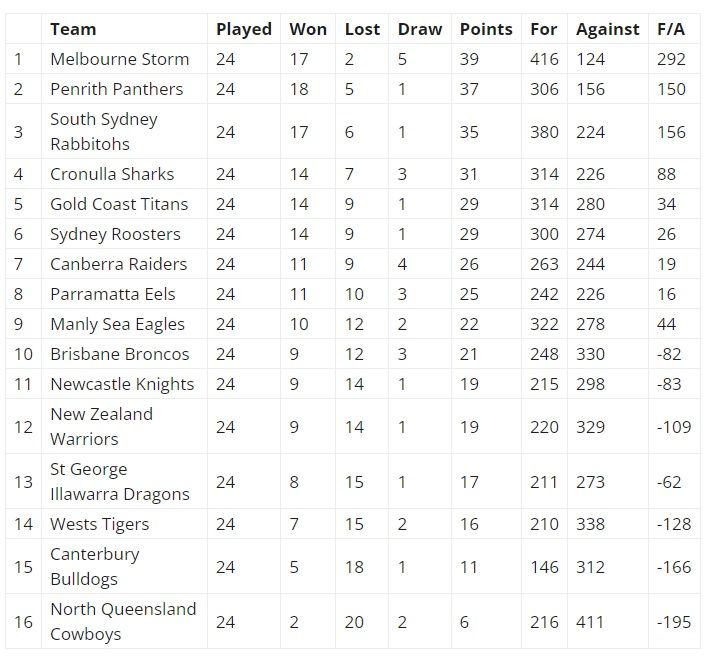The height and width of the screenshot is (657, 711).
Task: Click Manly Sea Eagles in the table
Action: coord(117,324)
